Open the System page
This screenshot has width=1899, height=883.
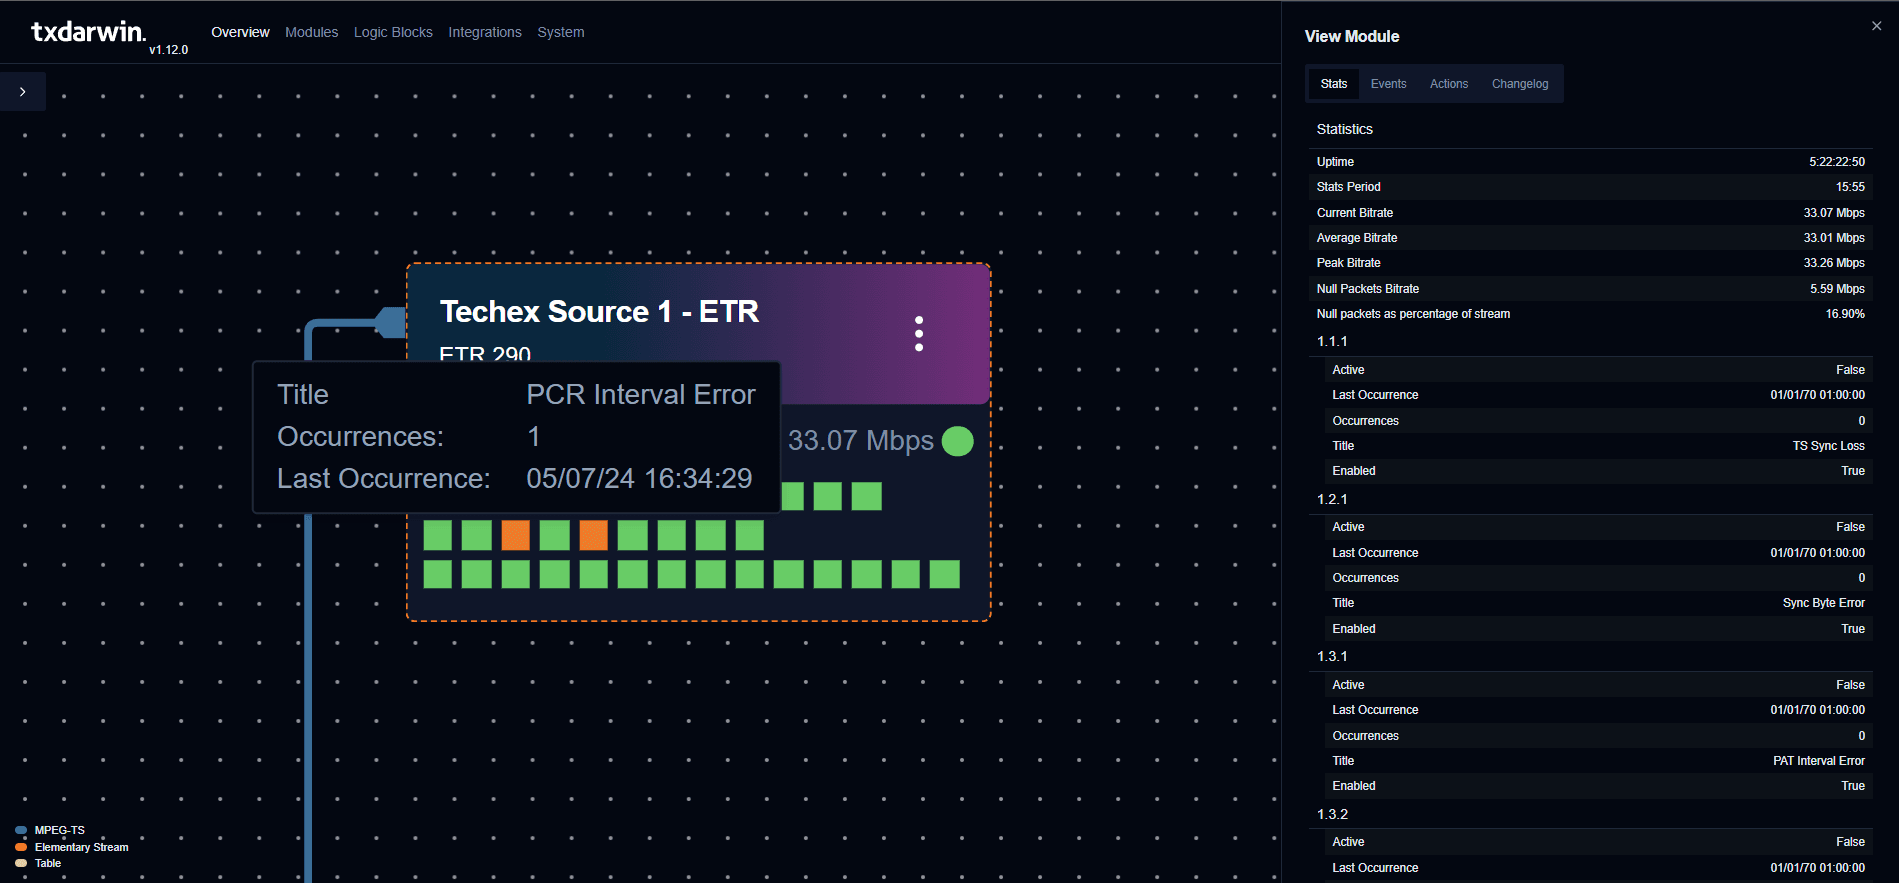[561, 32]
